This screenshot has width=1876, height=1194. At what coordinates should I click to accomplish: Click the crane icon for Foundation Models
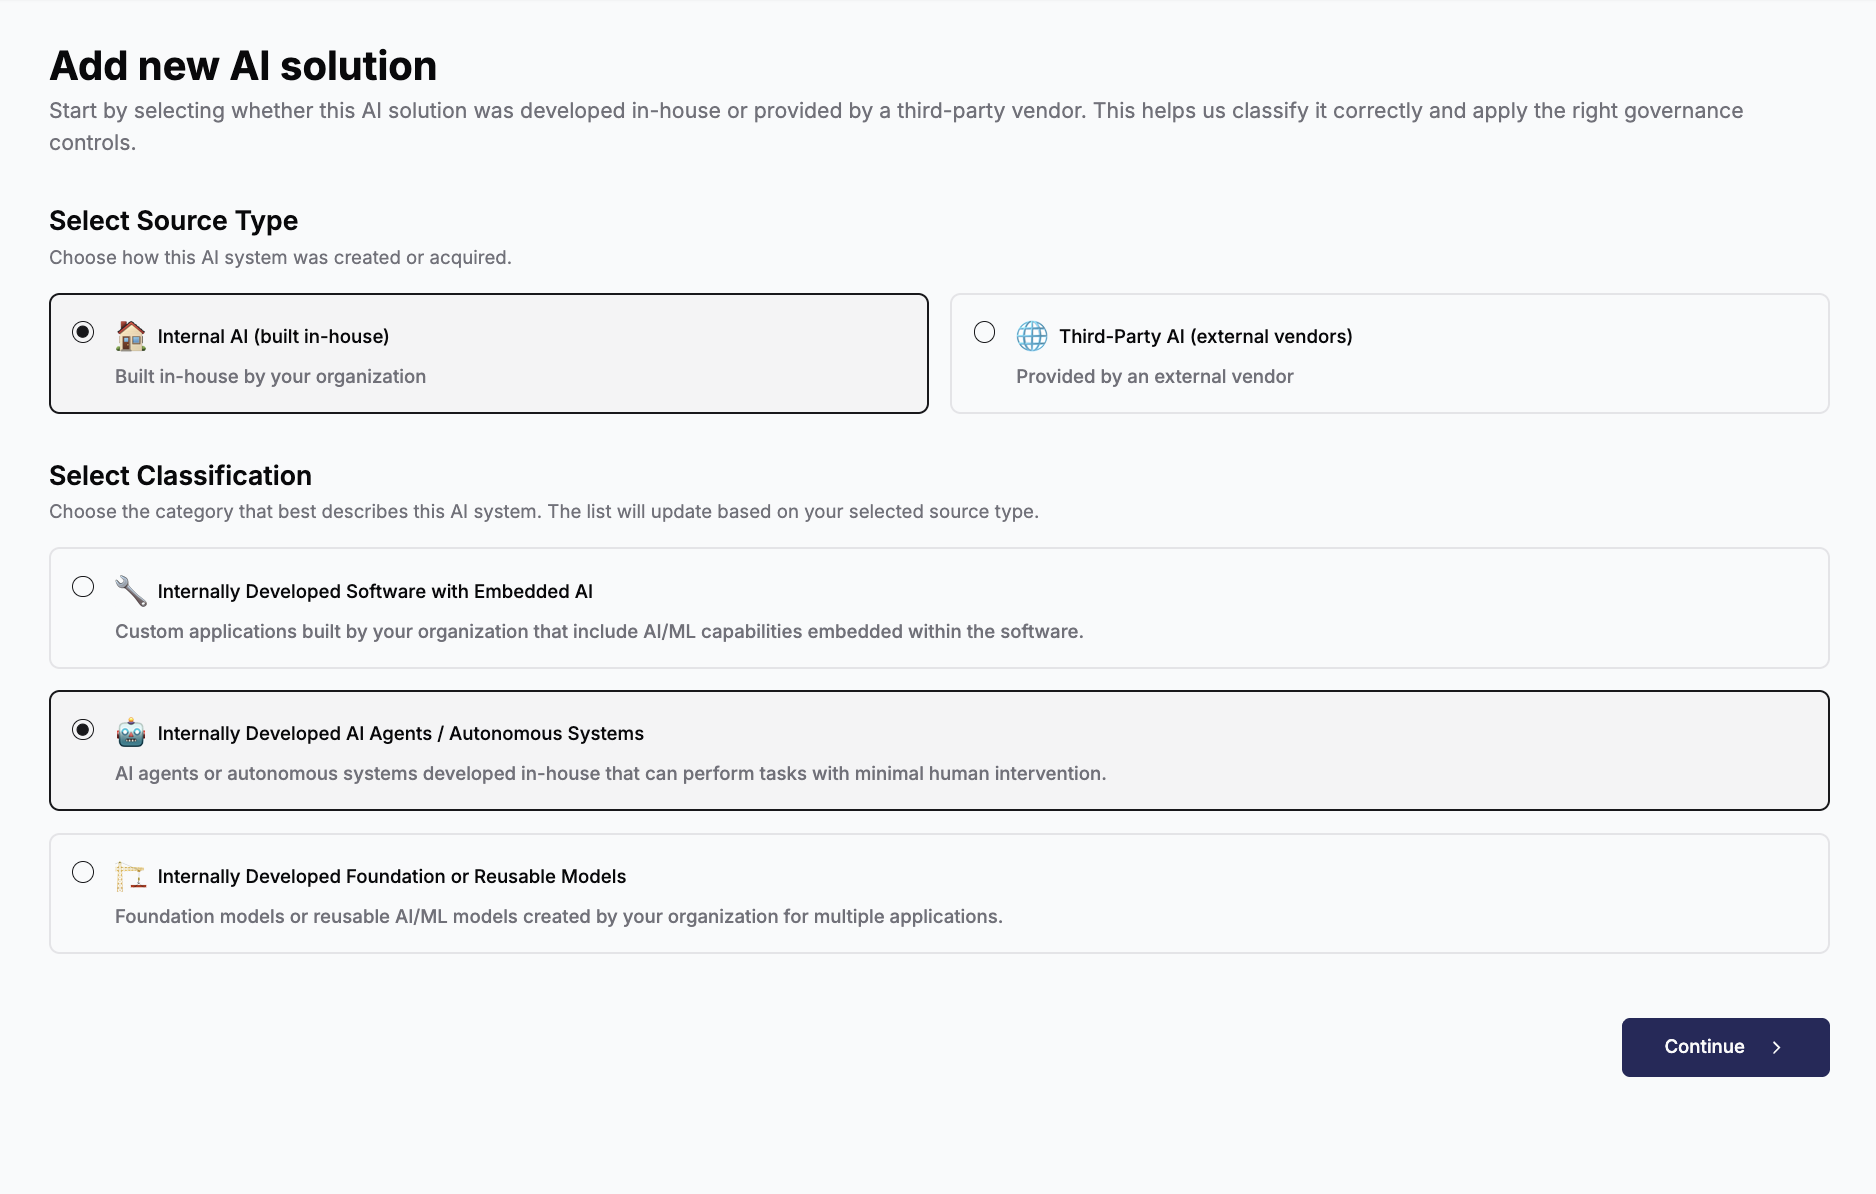[131, 876]
